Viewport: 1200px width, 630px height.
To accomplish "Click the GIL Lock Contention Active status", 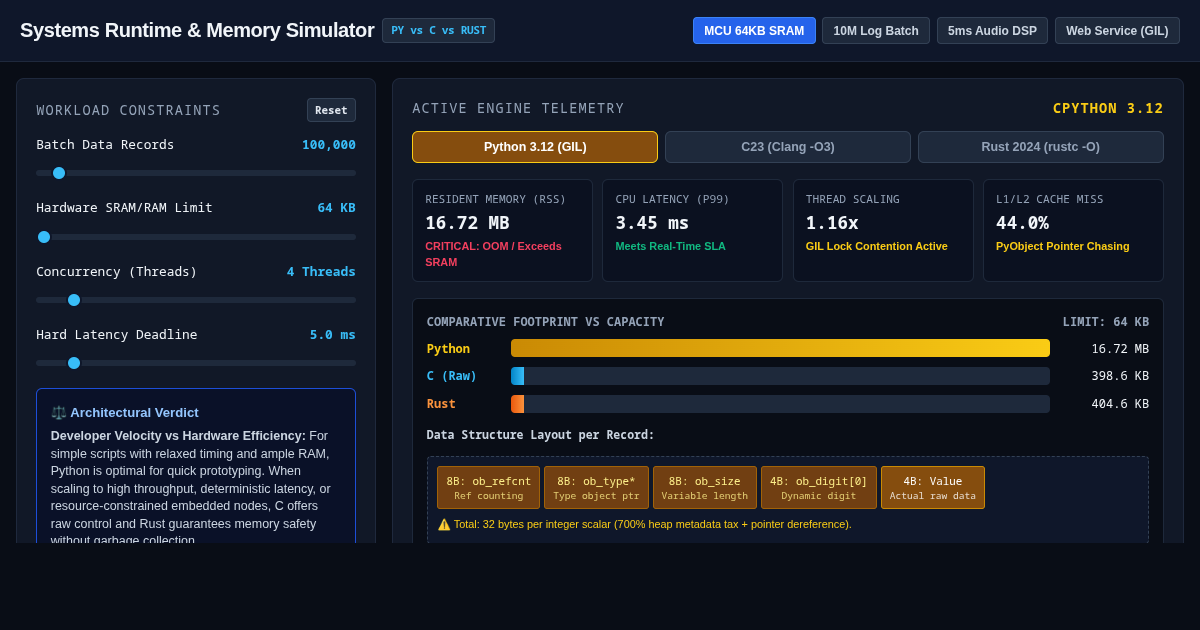I will point(877,246).
